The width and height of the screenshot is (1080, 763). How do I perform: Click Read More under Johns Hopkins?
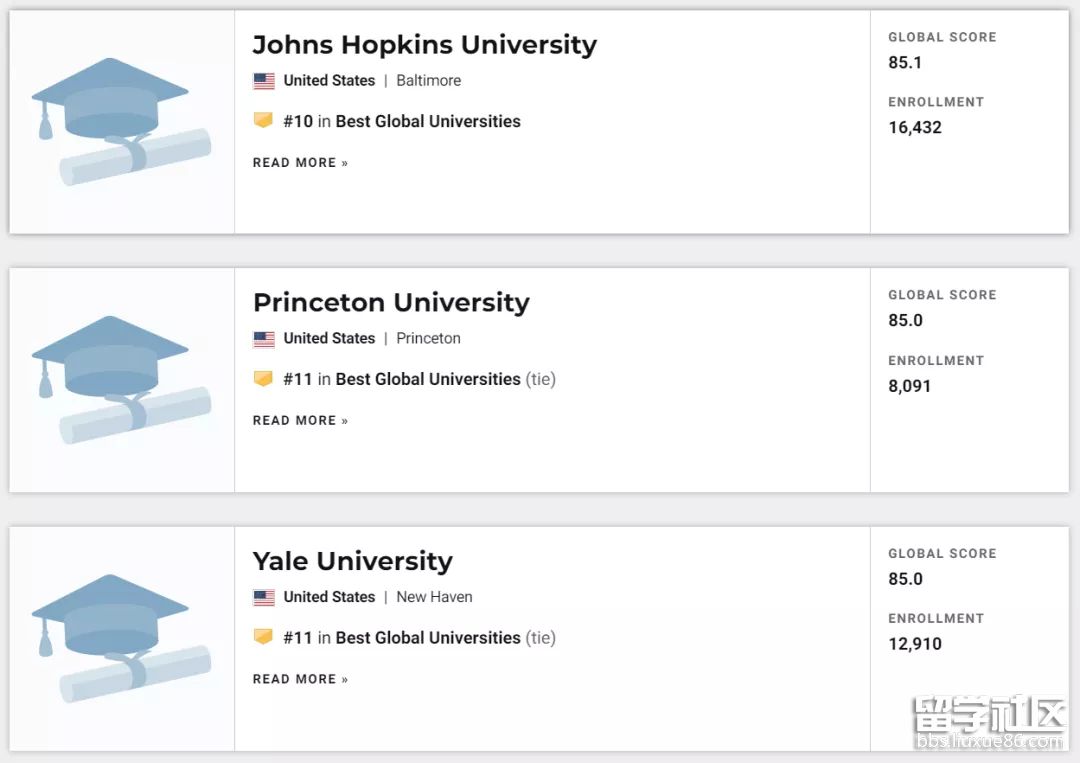pos(300,163)
